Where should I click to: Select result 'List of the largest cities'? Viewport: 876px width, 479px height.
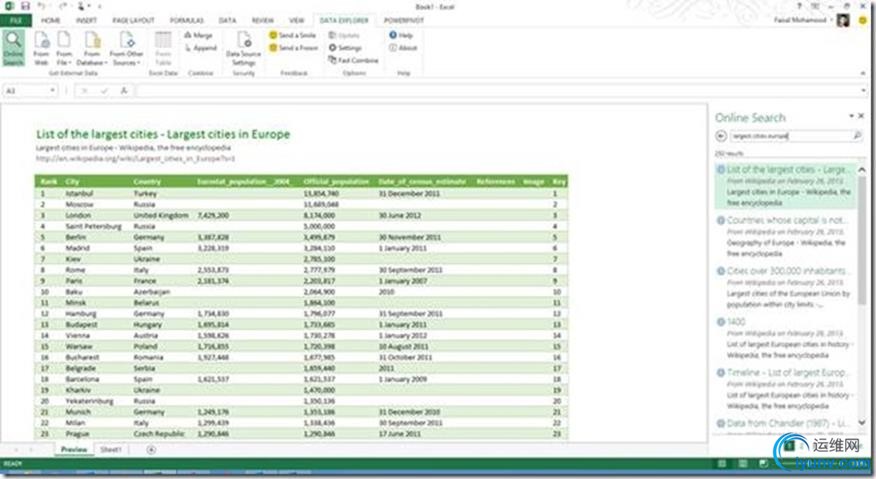pos(784,186)
